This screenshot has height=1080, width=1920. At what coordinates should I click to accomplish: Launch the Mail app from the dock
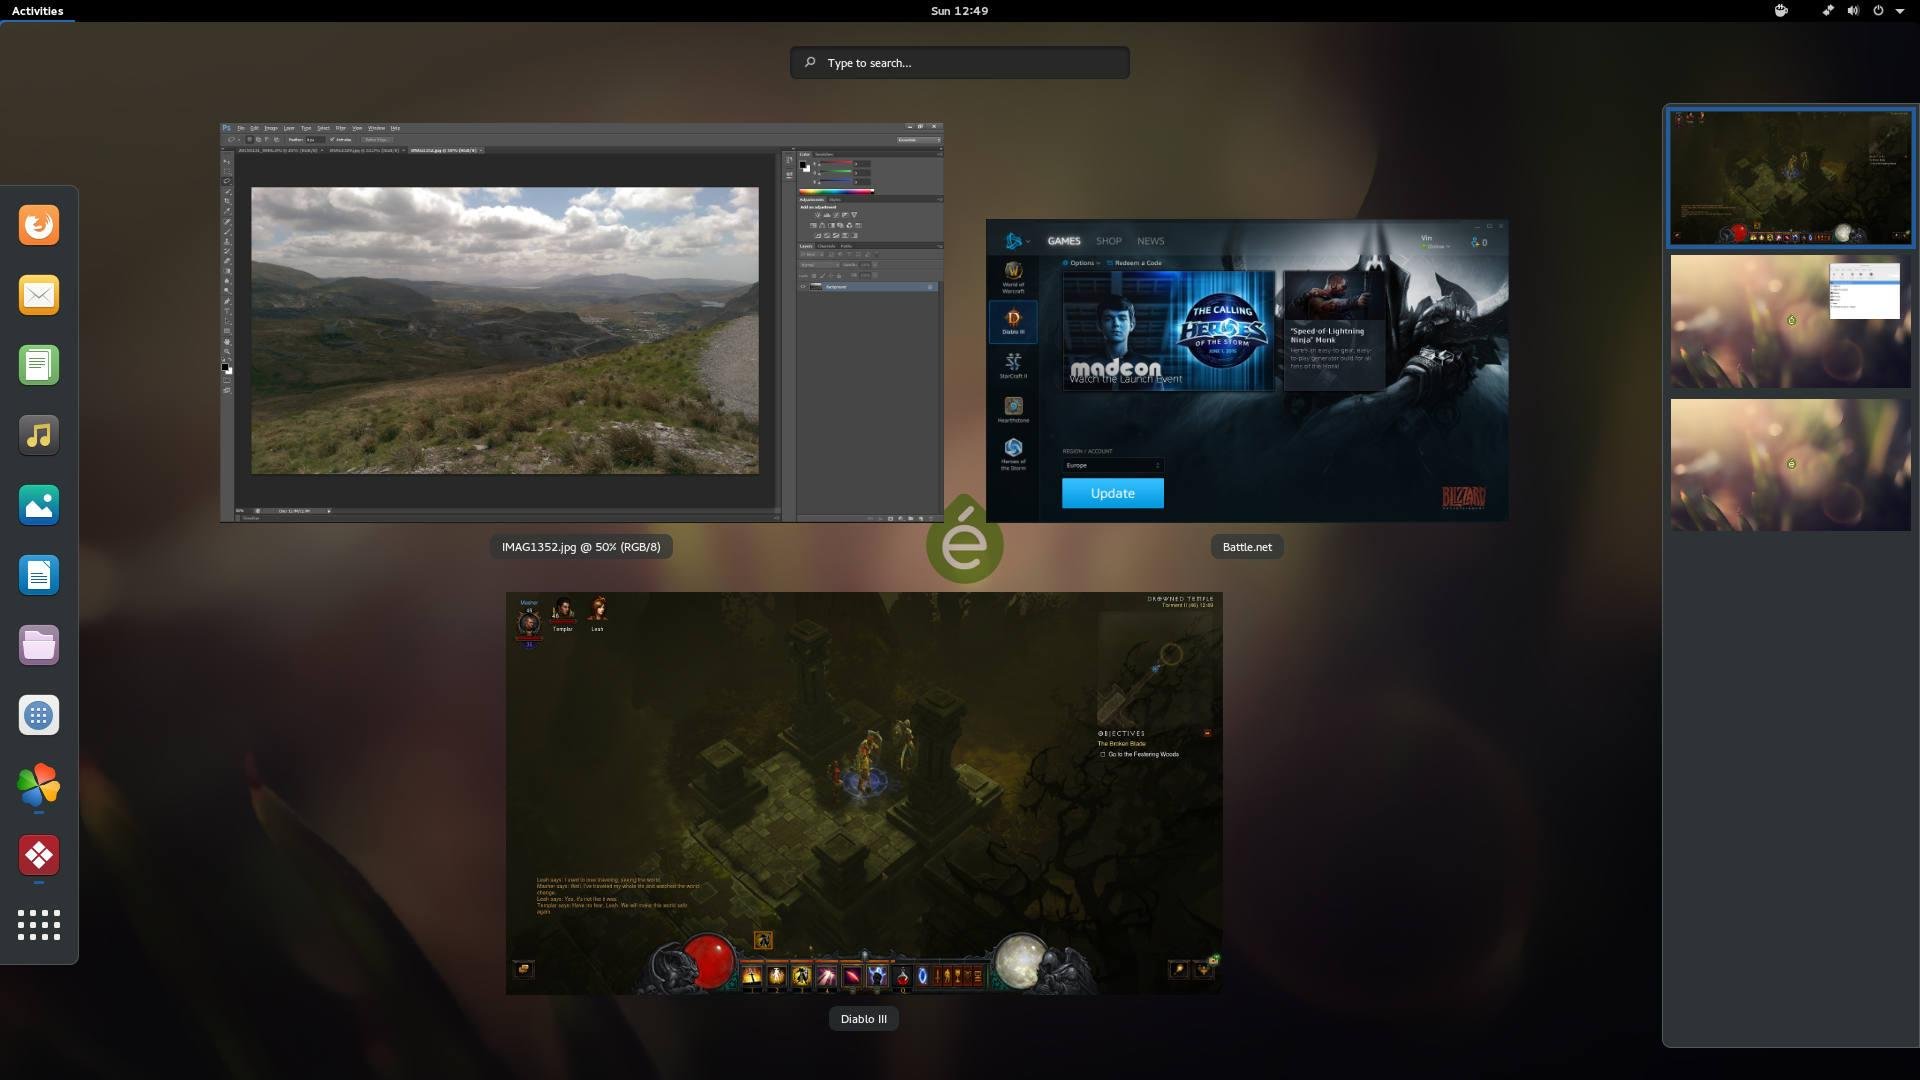coord(39,295)
